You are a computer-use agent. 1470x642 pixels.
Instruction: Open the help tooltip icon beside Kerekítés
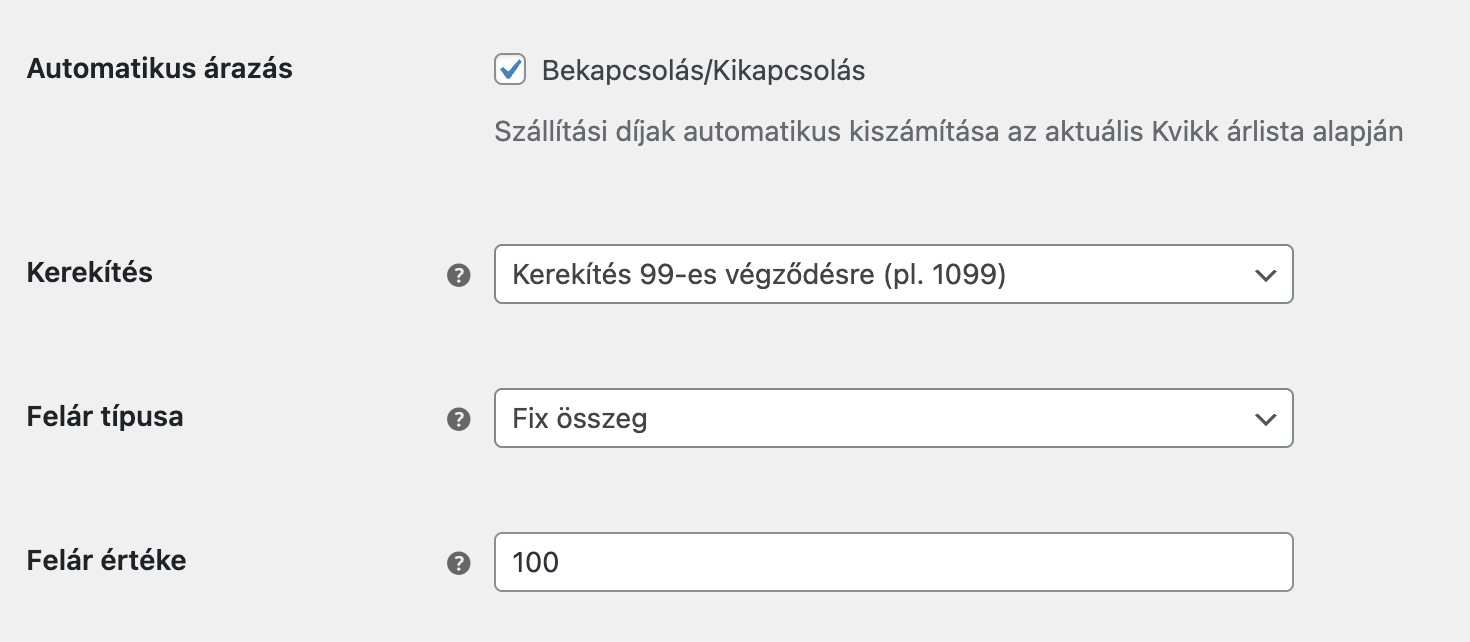[x=458, y=275]
